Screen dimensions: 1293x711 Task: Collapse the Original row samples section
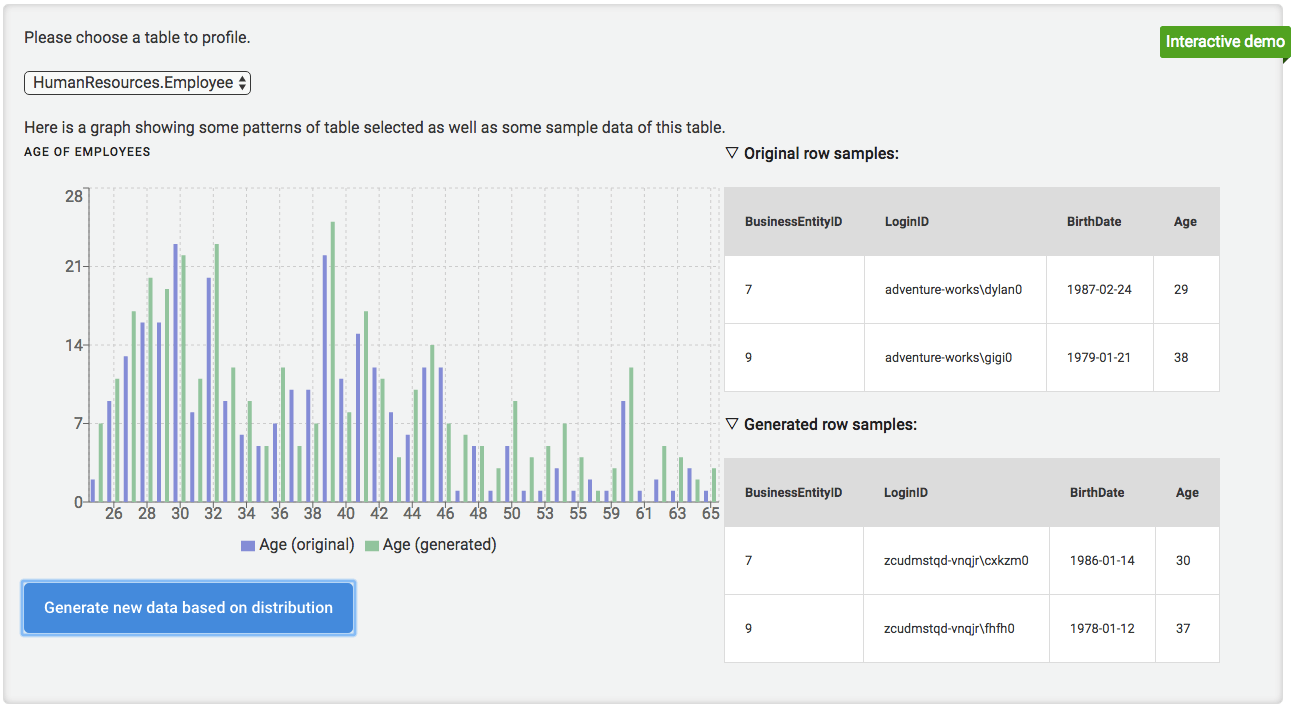click(x=732, y=153)
